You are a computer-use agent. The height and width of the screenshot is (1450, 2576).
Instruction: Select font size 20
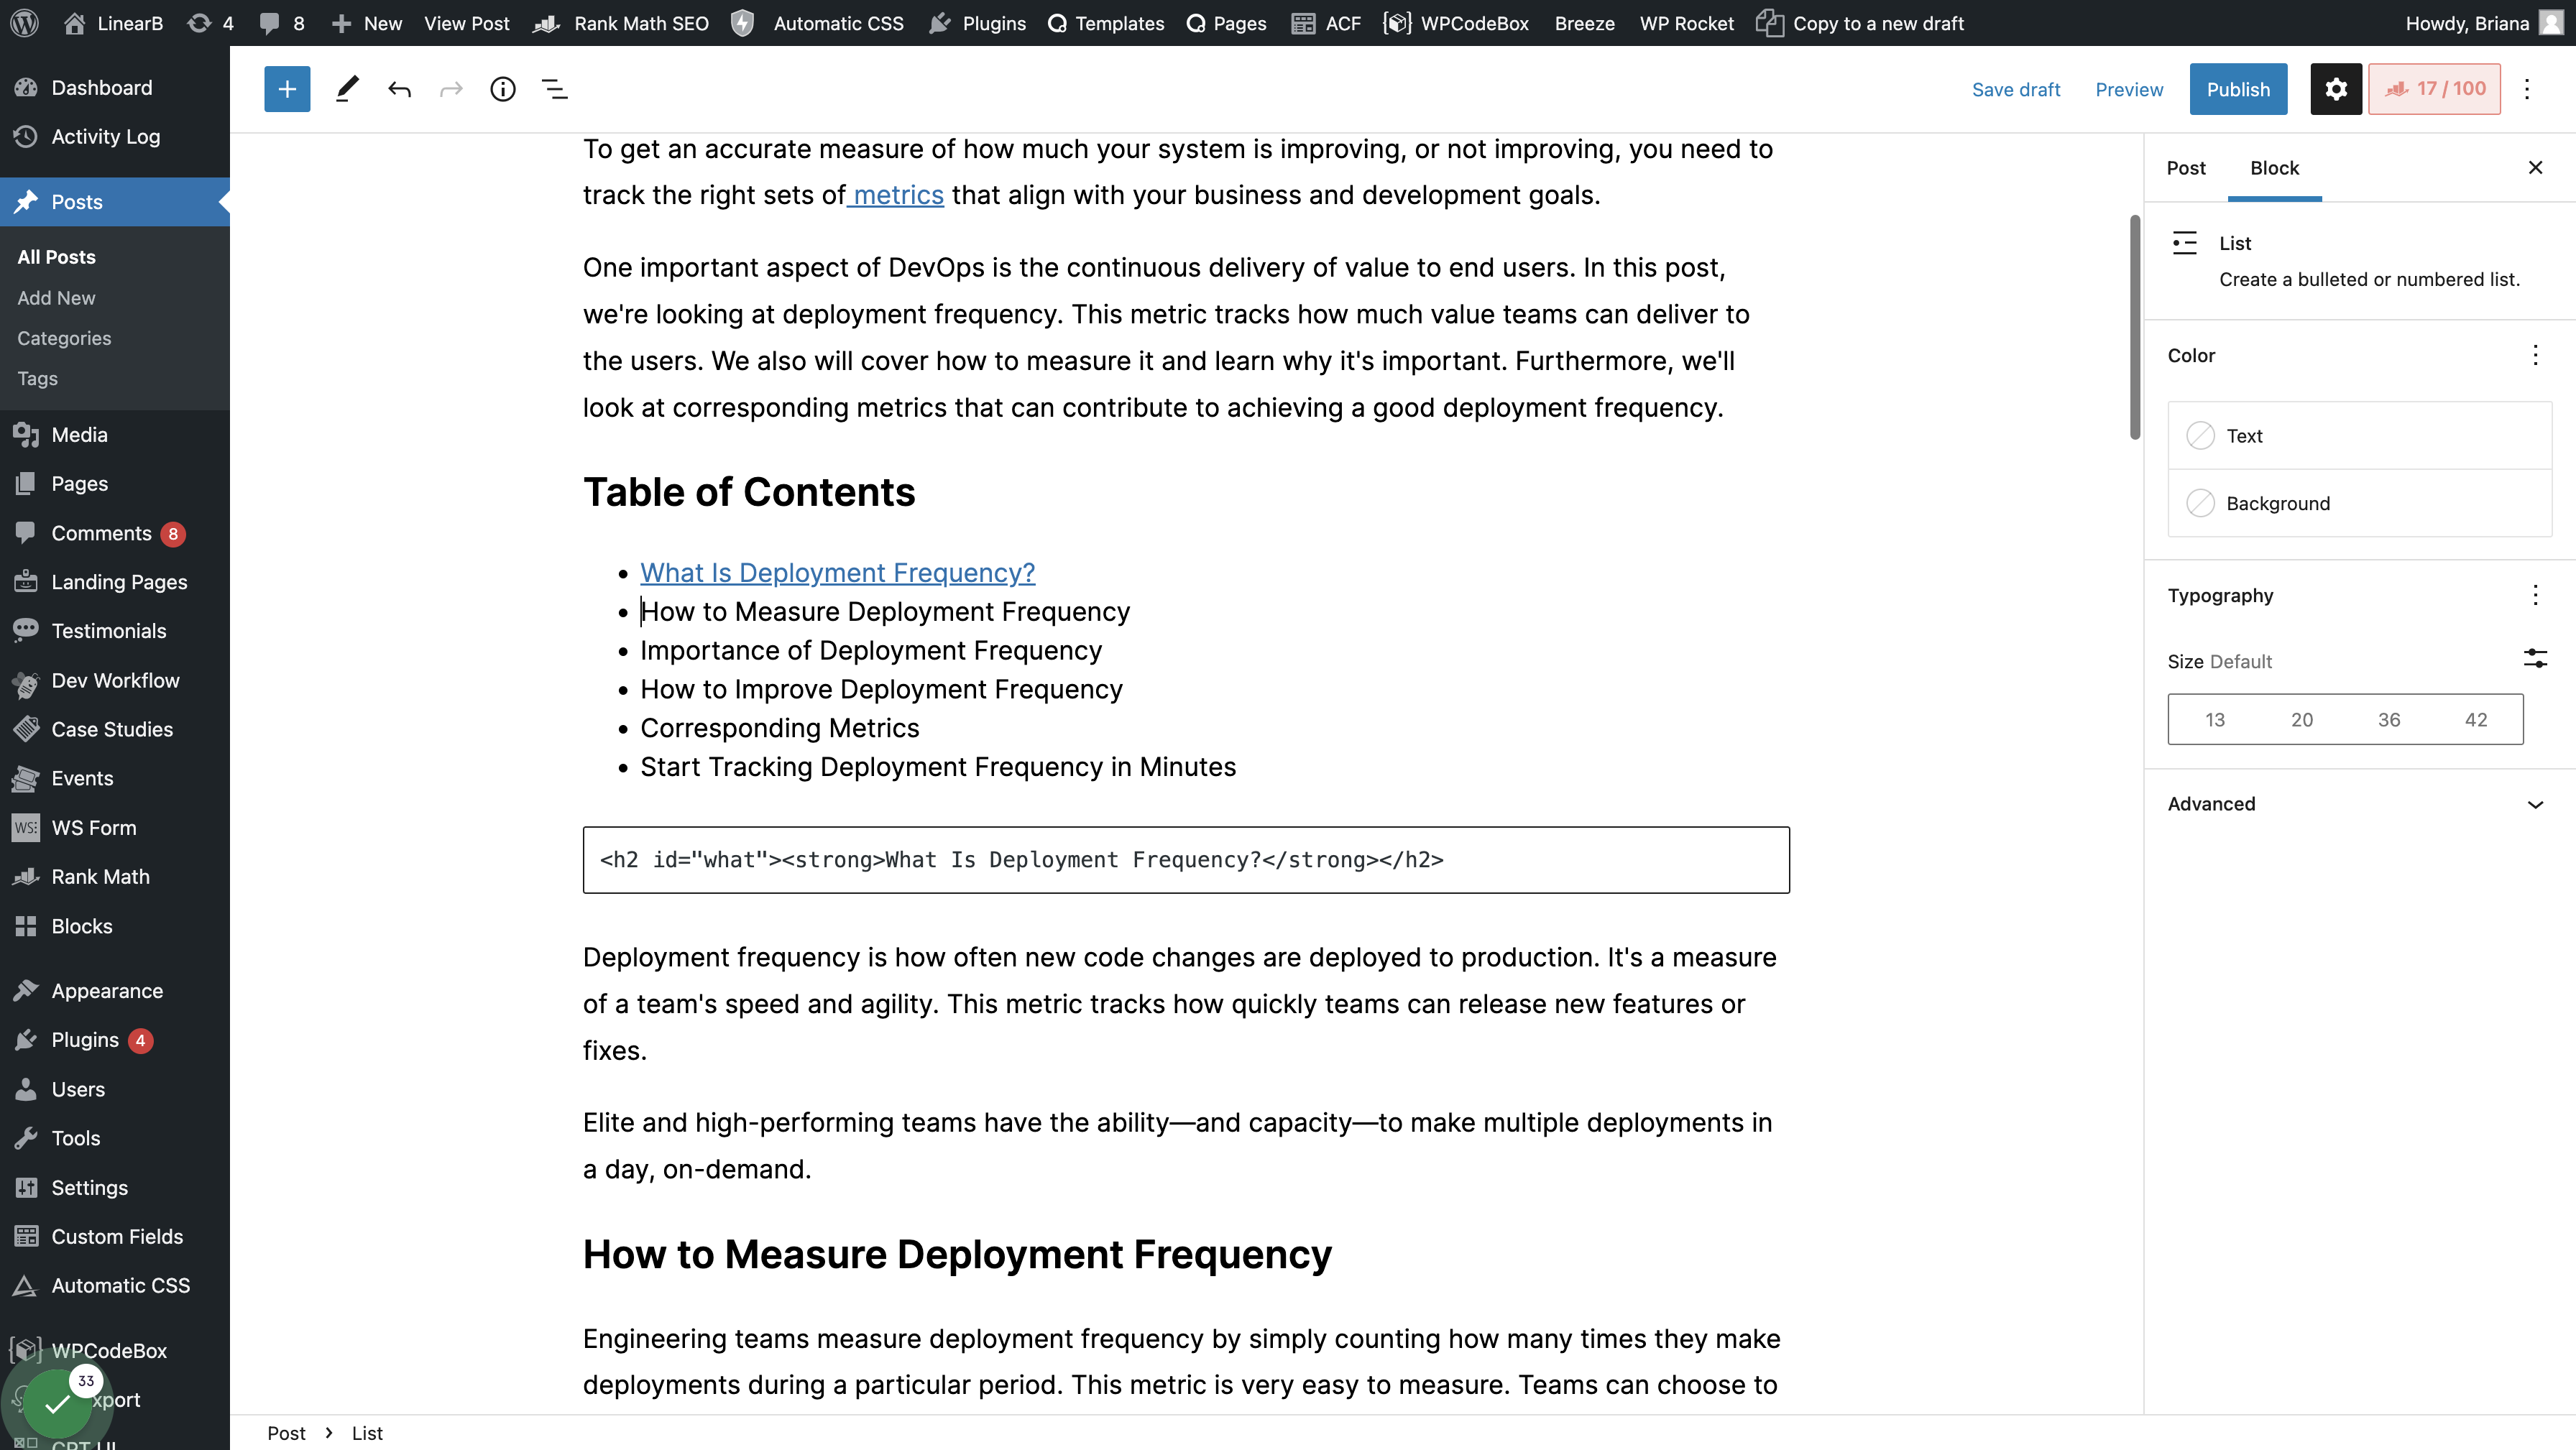click(2302, 720)
